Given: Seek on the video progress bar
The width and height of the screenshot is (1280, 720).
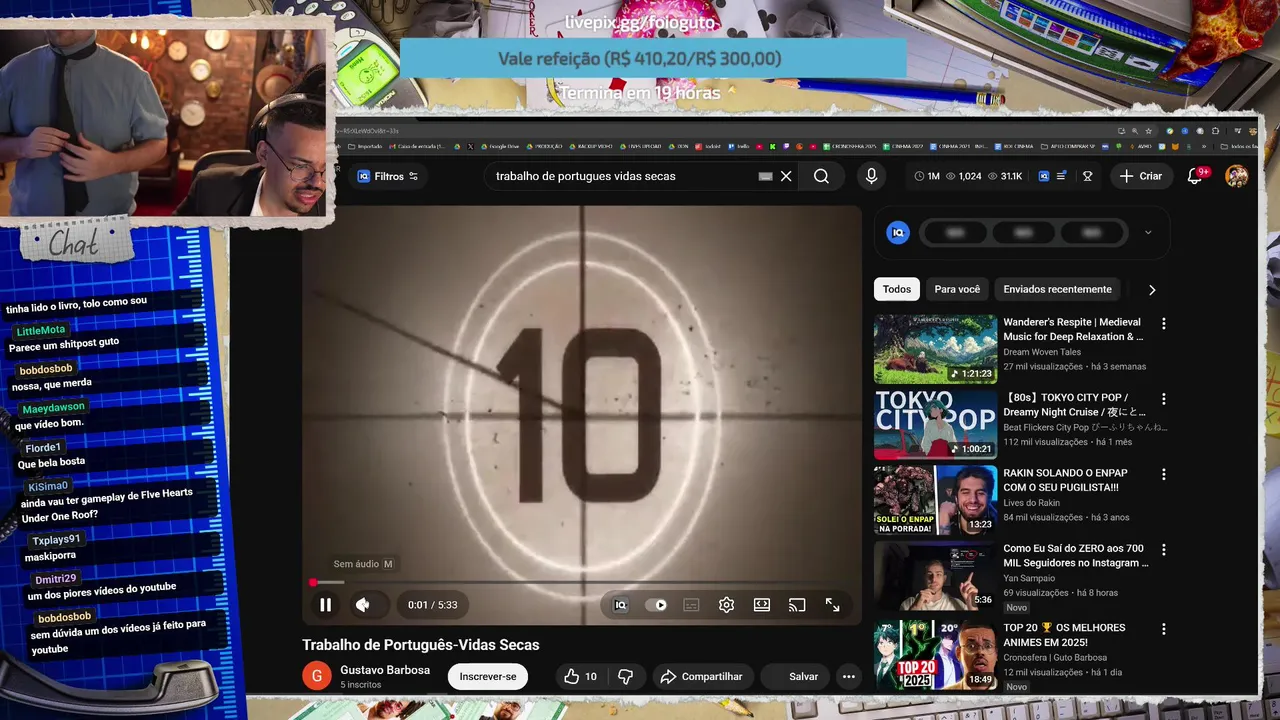Looking at the screenshot, I should click(x=582, y=582).
